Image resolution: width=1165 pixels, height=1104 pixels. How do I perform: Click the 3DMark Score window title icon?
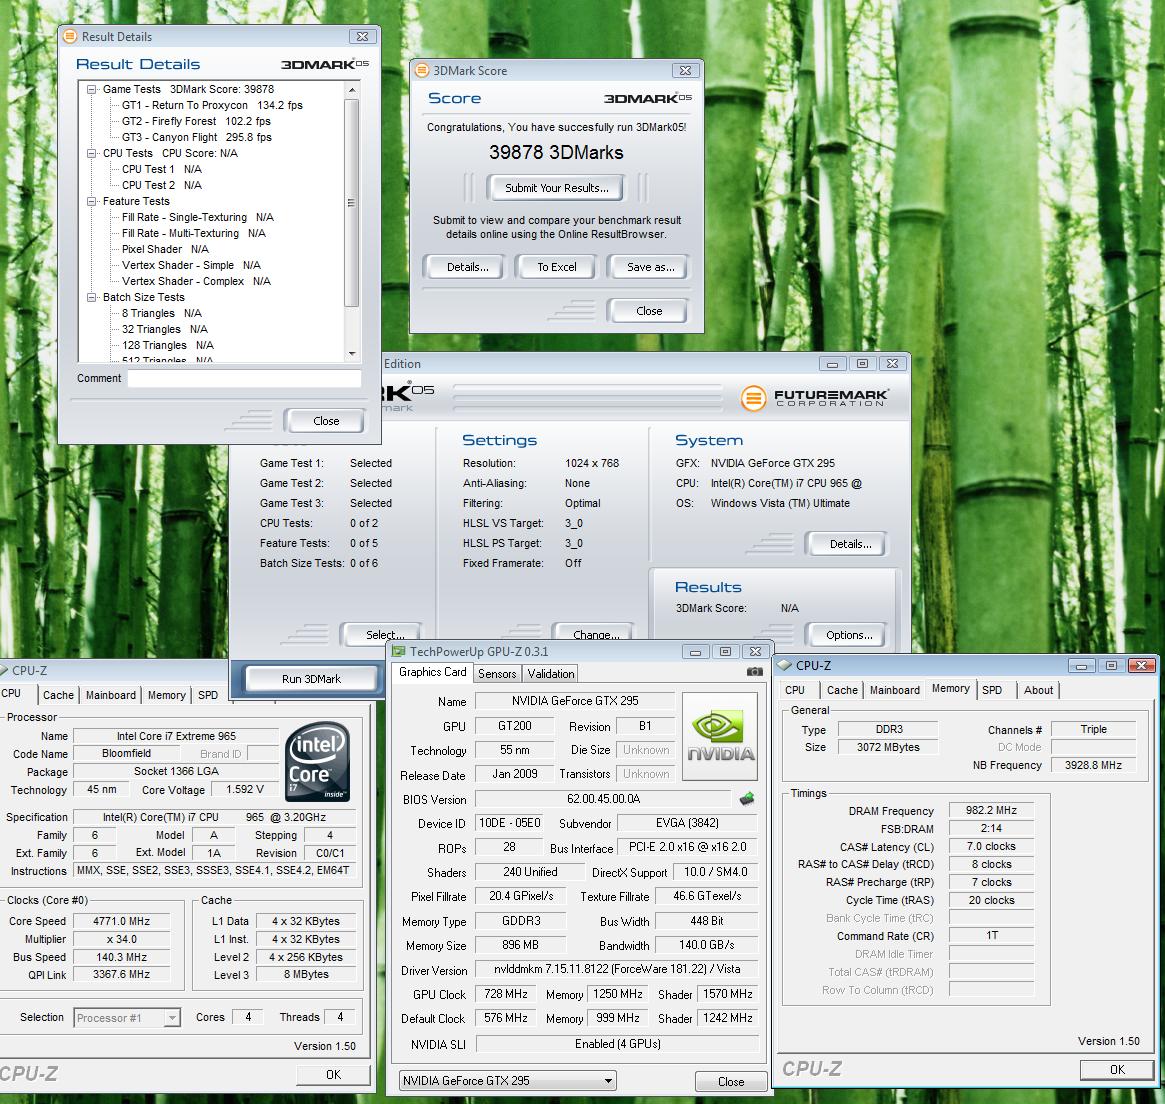click(422, 71)
